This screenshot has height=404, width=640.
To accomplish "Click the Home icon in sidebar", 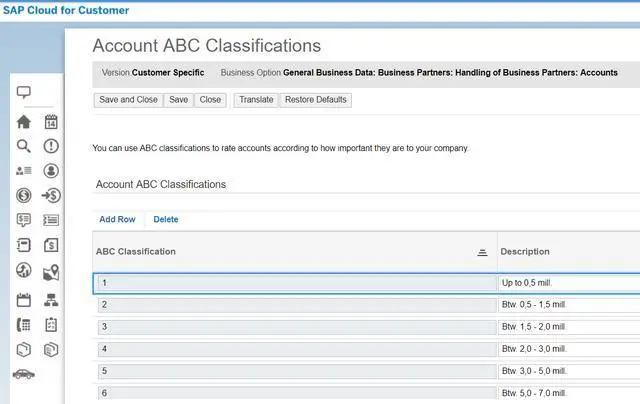I will click(24, 122).
